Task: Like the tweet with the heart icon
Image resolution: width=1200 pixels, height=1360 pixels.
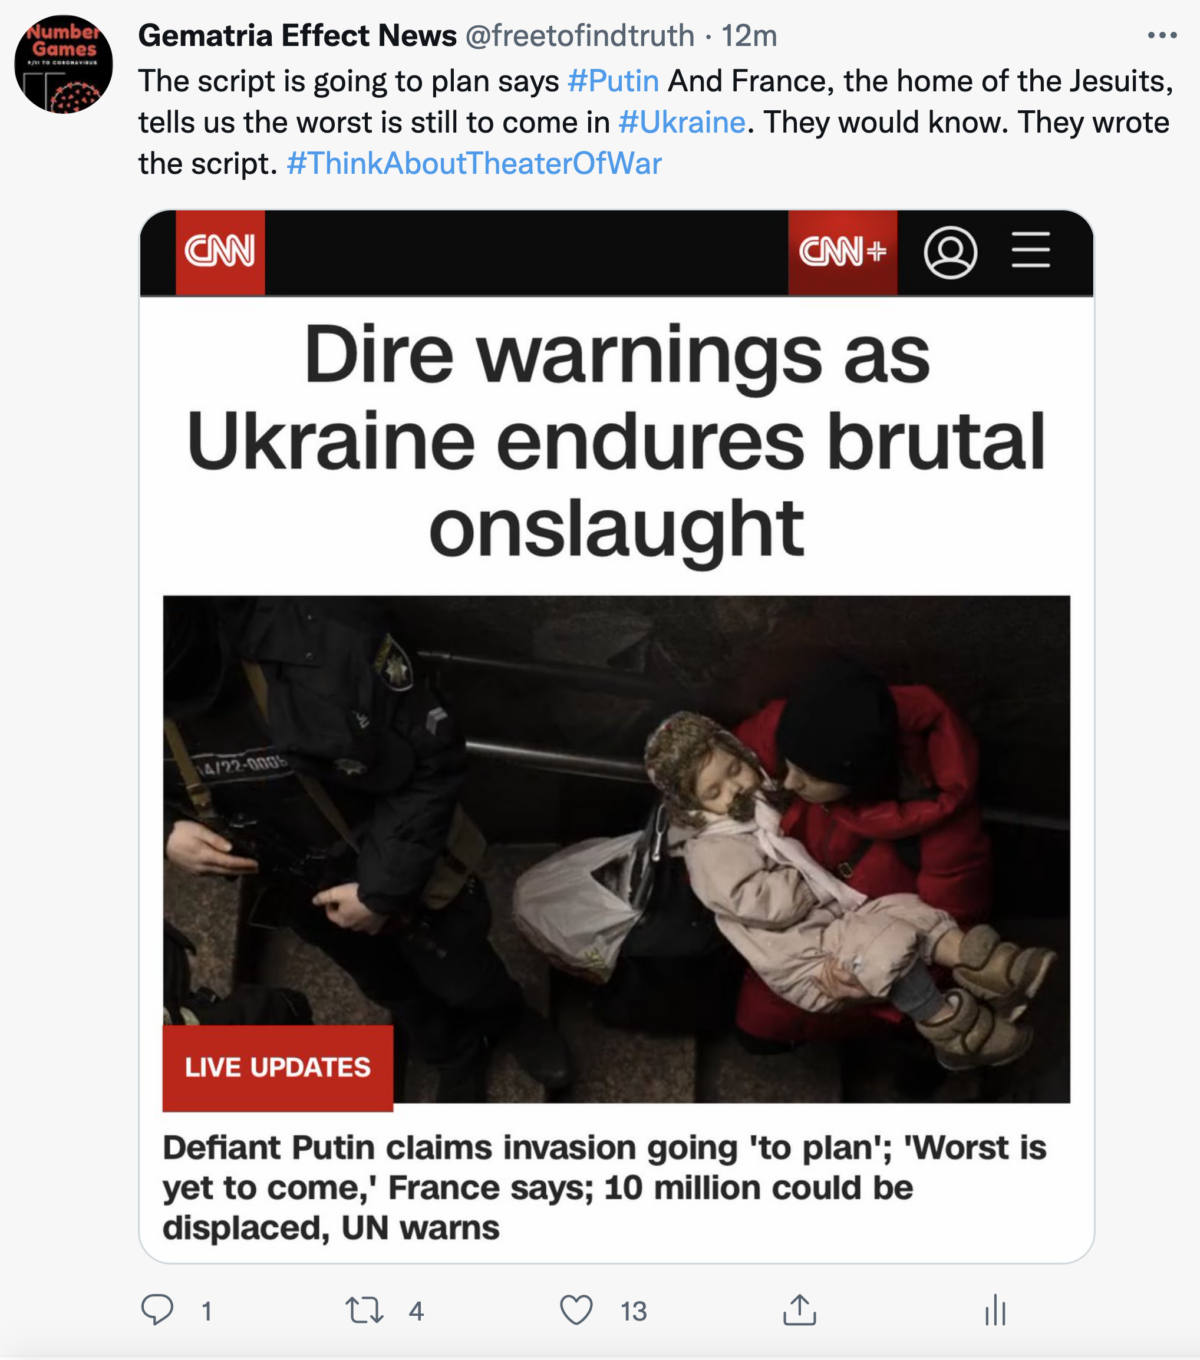Action: tap(576, 1310)
